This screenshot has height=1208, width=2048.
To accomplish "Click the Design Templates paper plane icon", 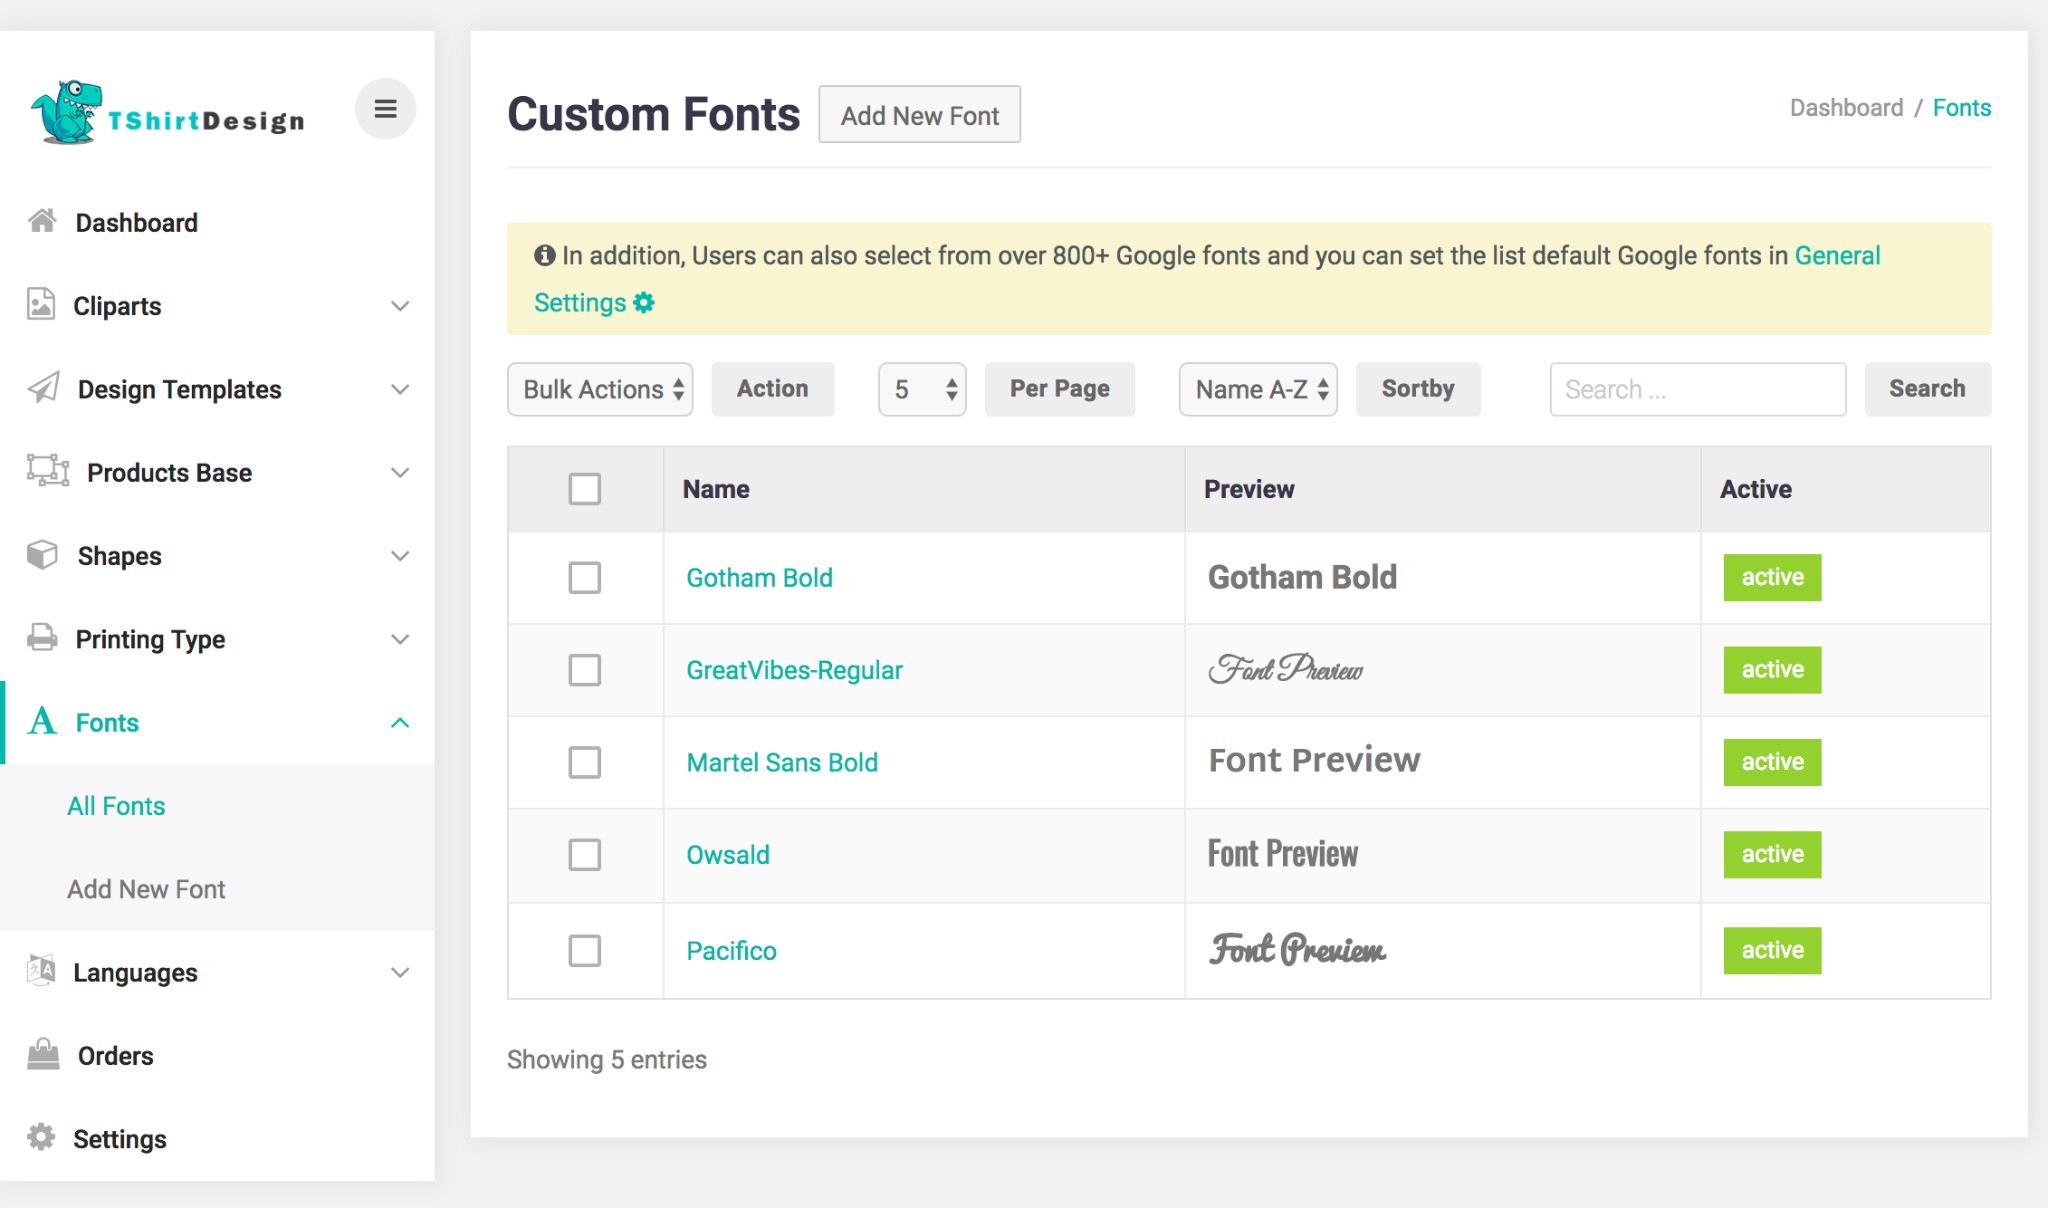I will tap(43, 388).
